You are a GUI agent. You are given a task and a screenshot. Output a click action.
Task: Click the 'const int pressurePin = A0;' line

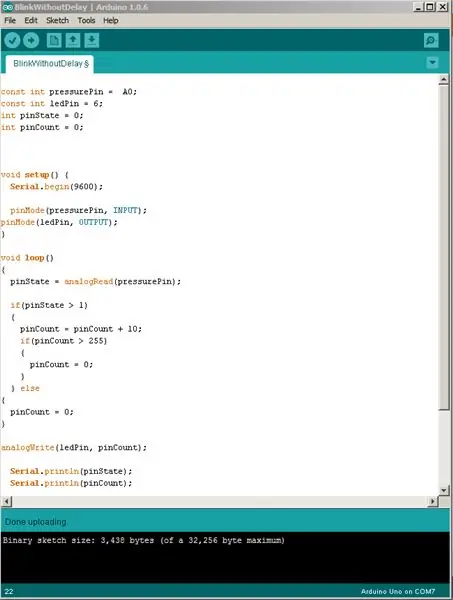click(69, 92)
